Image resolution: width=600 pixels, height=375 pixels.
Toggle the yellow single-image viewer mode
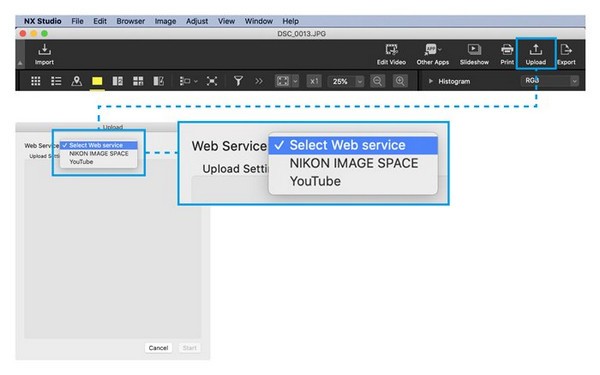97,81
